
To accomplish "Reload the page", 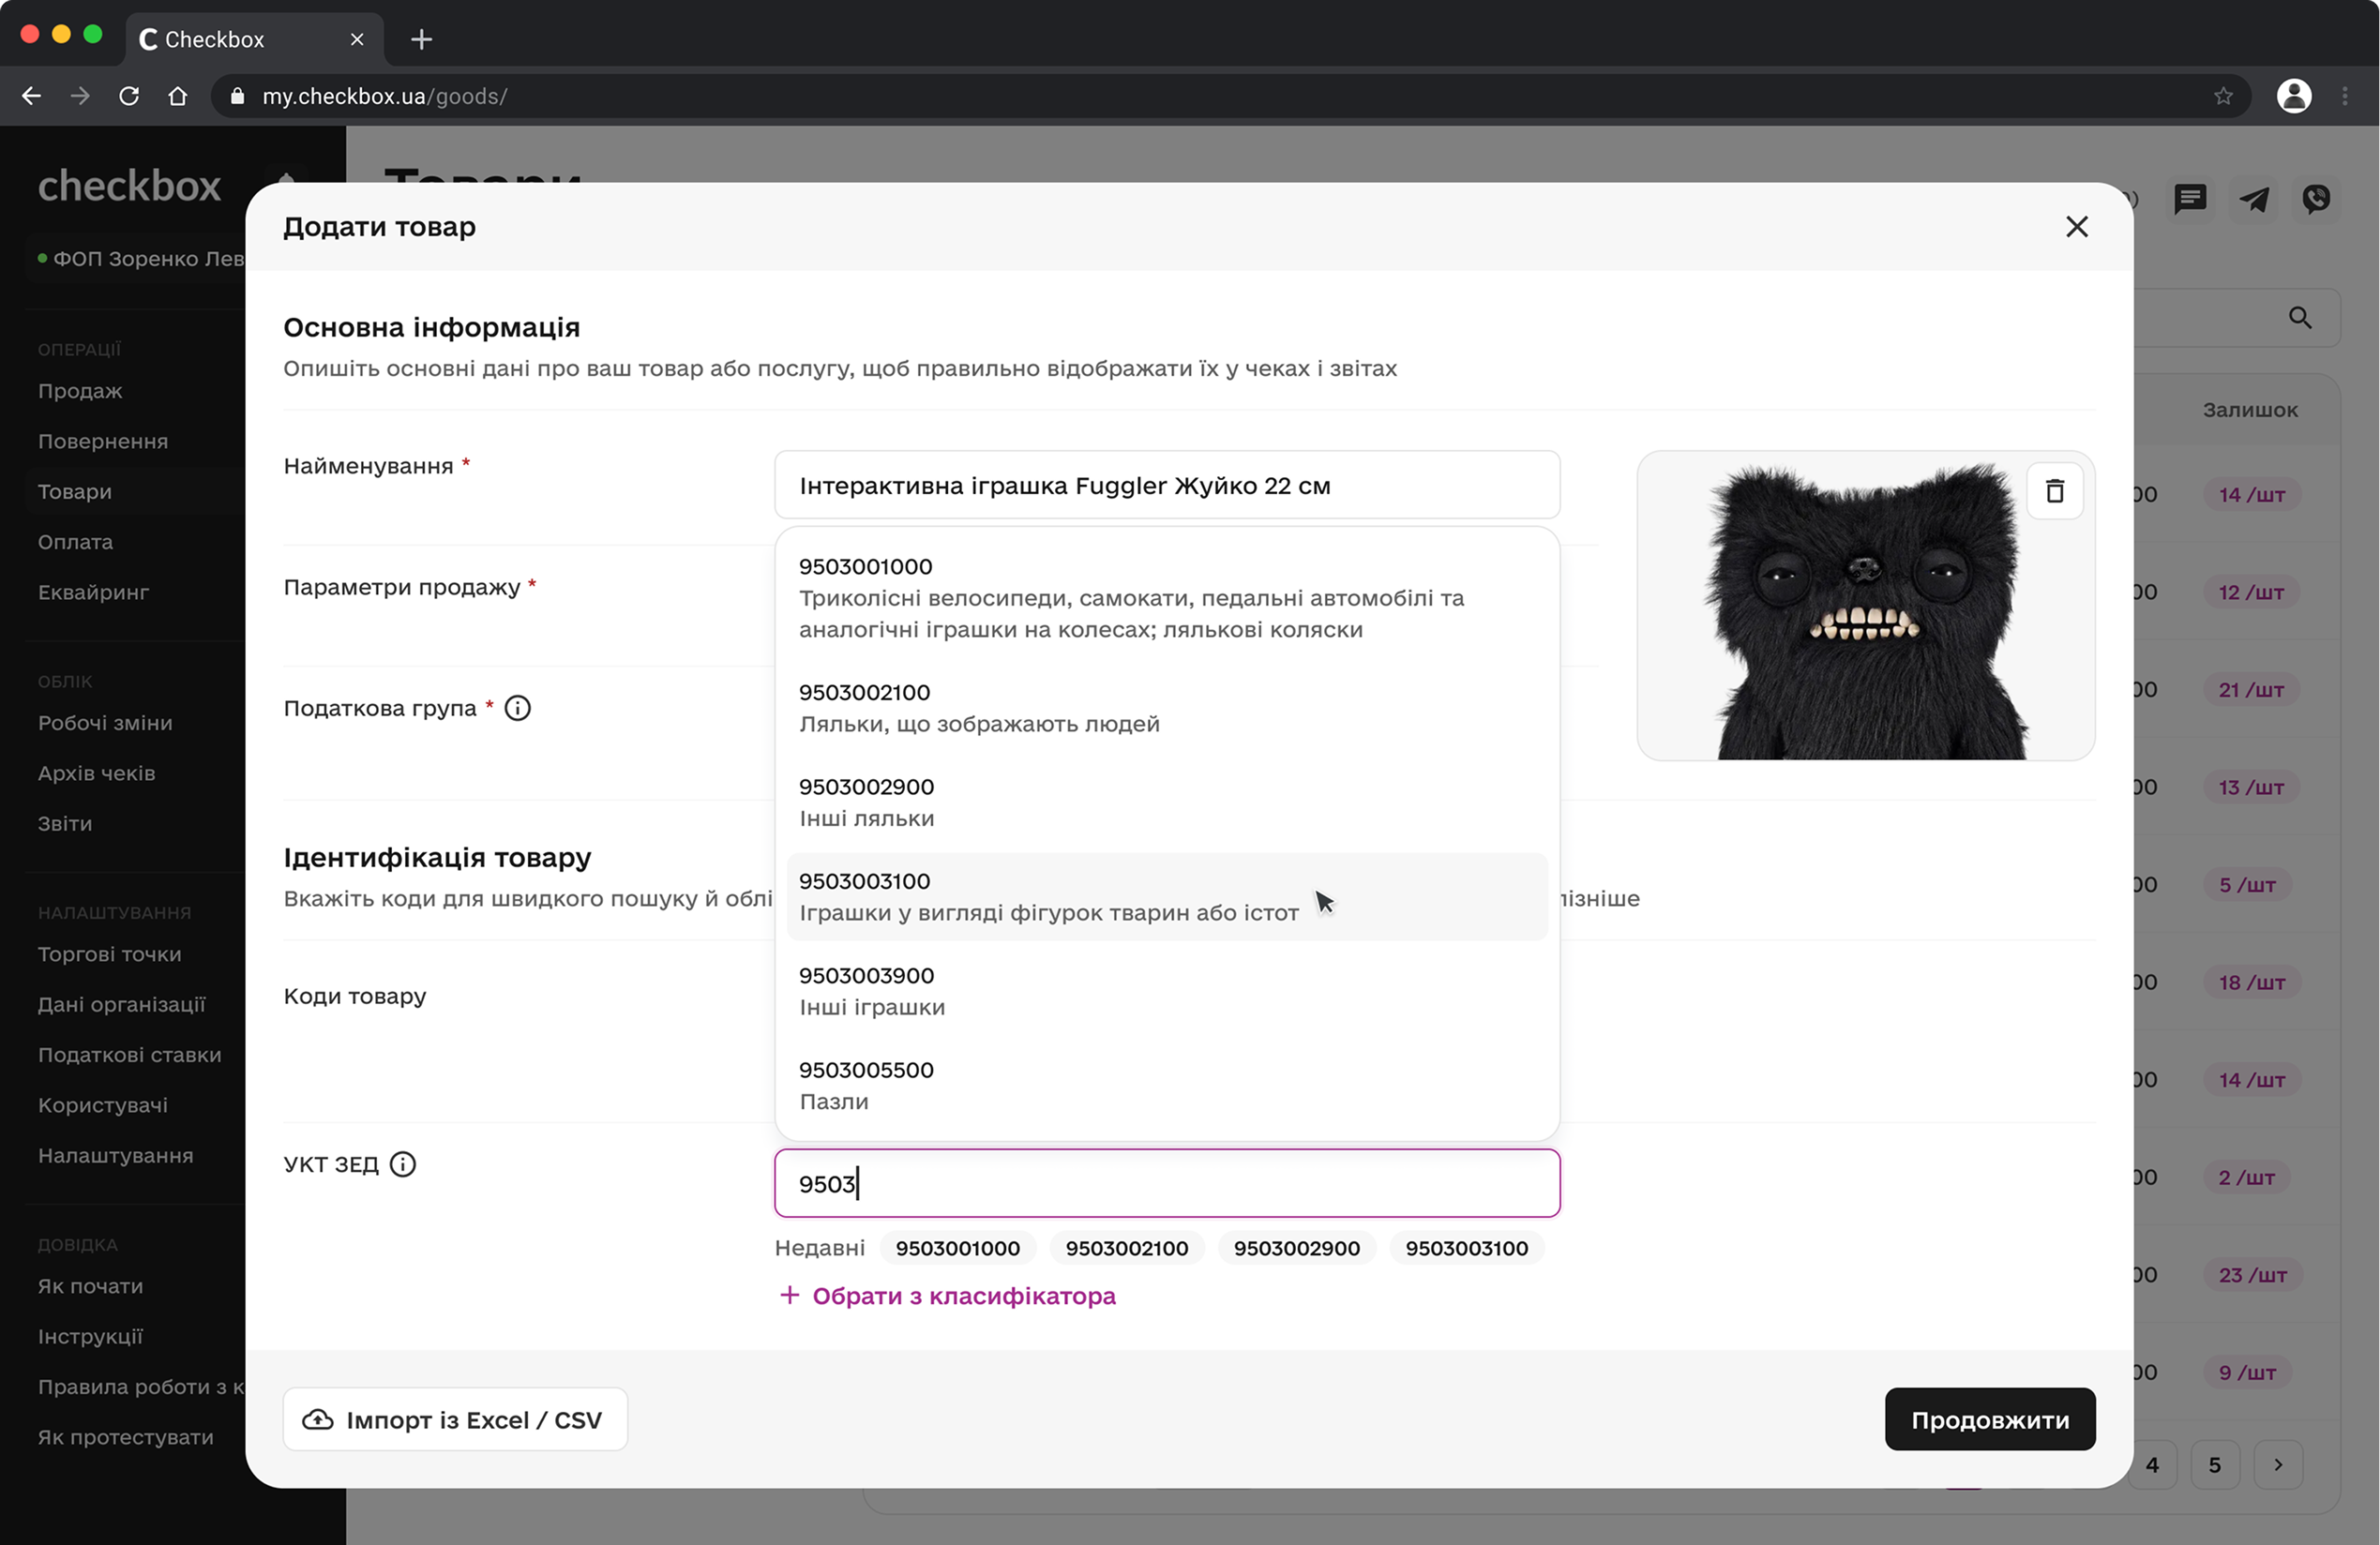I will pyautogui.click(x=129, y=96).
